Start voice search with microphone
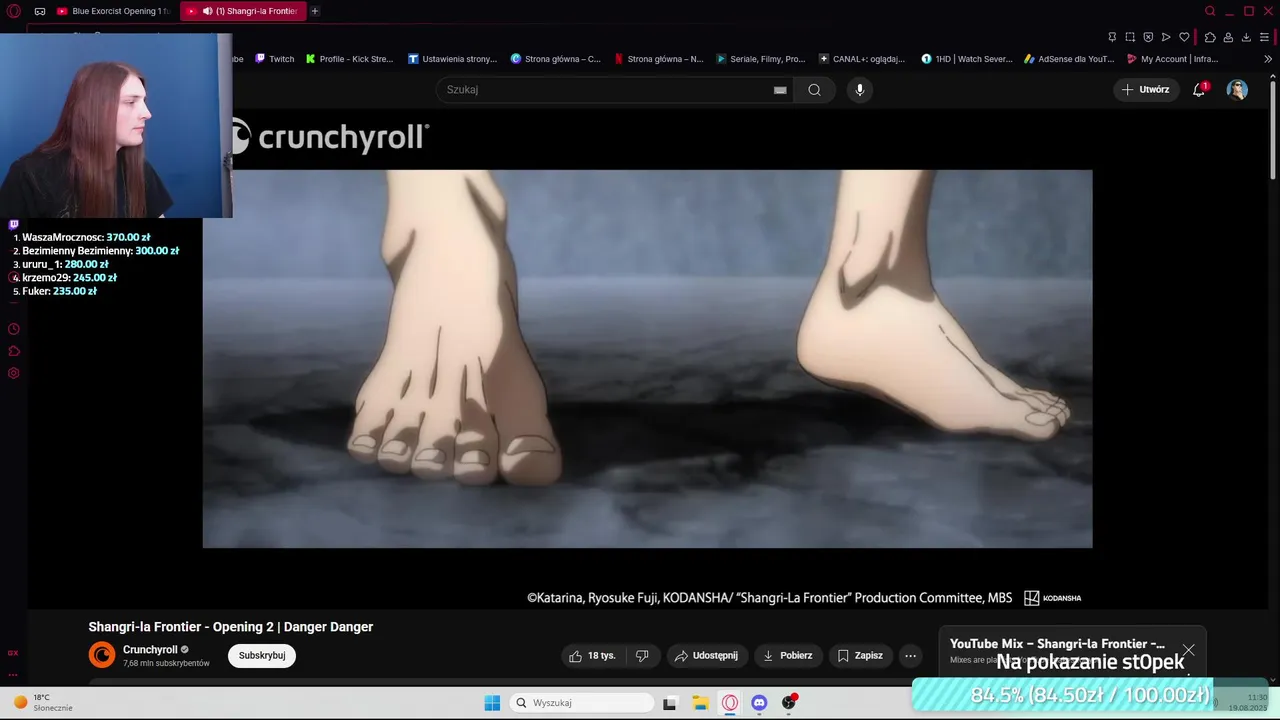The image size is (1280, 720). [859, 89]
